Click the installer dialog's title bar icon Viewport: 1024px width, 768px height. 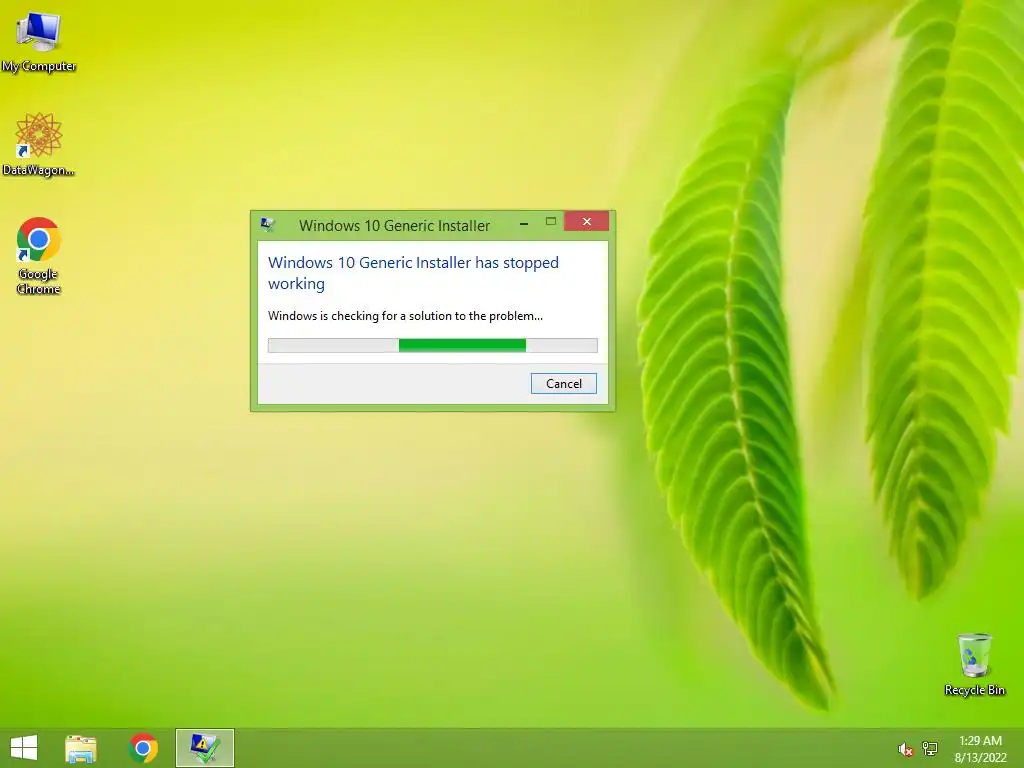click(267, 225)
